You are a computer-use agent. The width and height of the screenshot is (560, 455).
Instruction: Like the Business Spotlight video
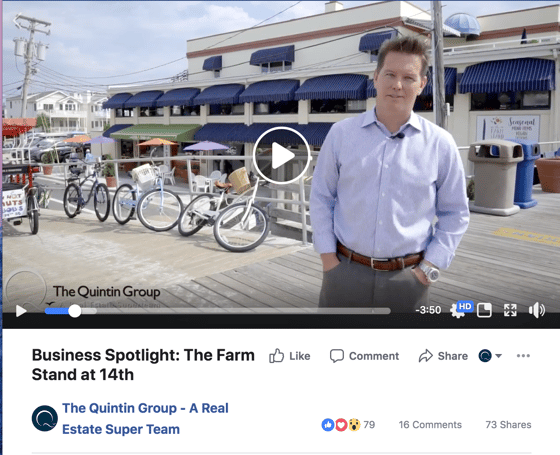tap(290, 356)
